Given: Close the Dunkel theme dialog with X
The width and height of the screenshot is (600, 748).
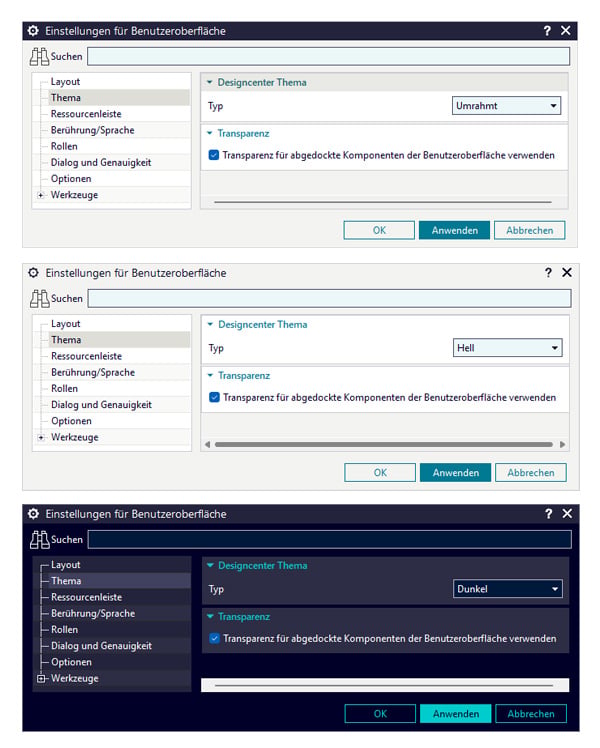Looking at the screenshot, I should [x=567, y=513].
